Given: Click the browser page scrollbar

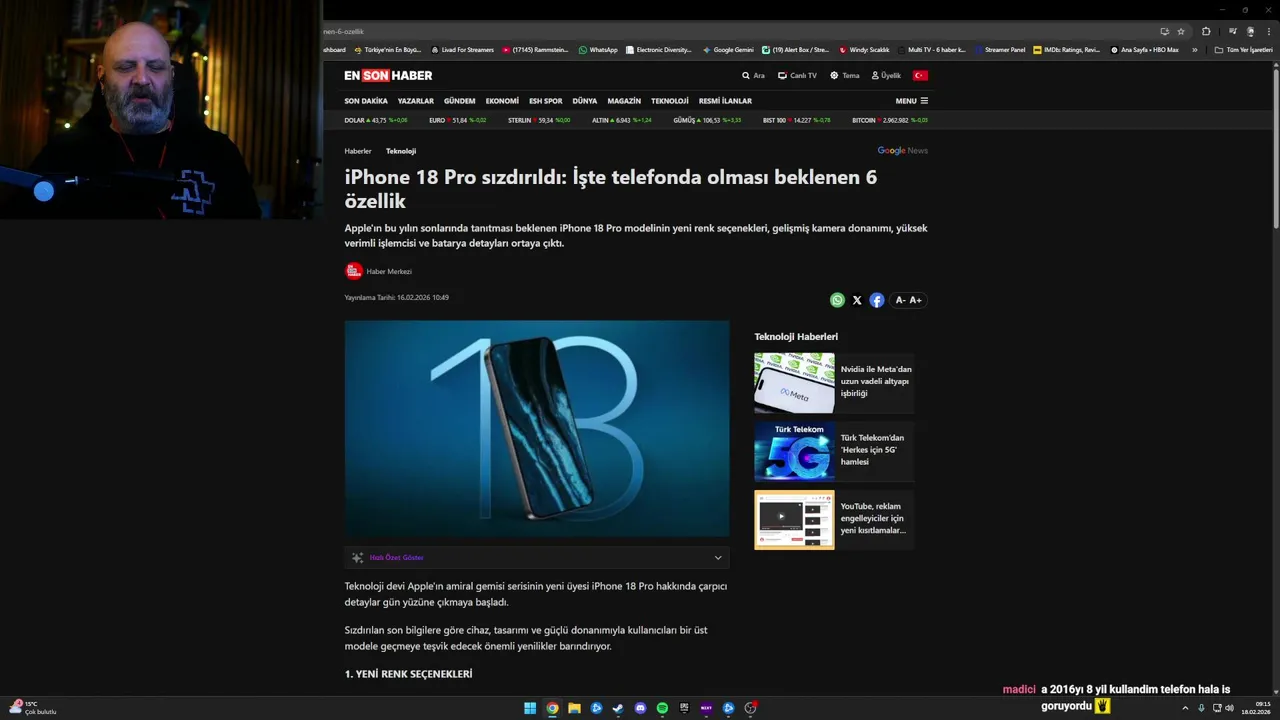Looking at the screenshot, I should click(x=1276, y=150).
